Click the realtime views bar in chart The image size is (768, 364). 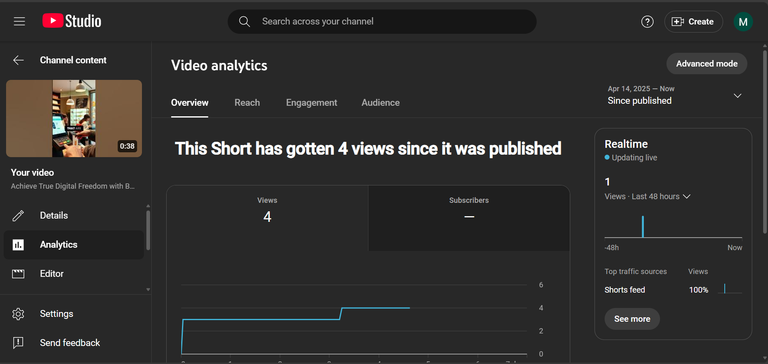[x=643, y=226]
